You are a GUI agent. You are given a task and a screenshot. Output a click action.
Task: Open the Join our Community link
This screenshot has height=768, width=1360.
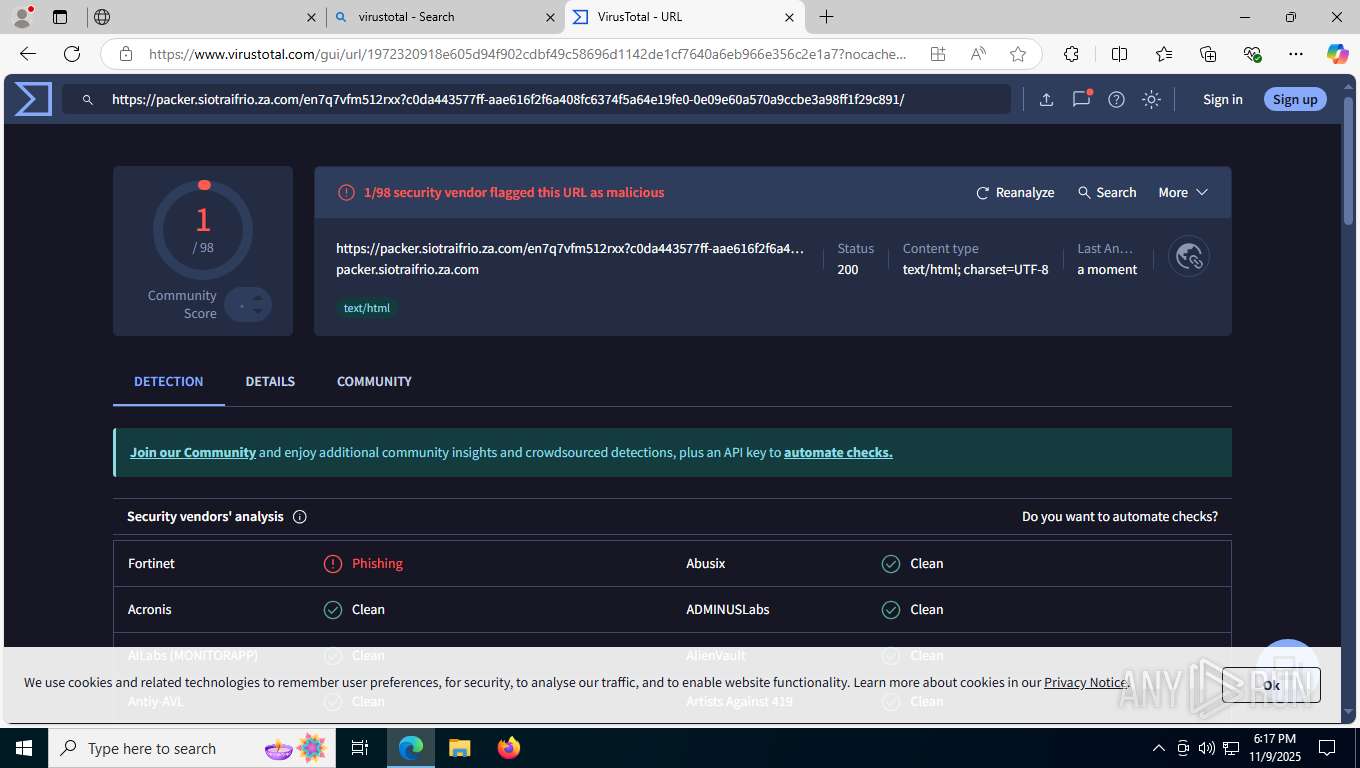pos(193,452)
